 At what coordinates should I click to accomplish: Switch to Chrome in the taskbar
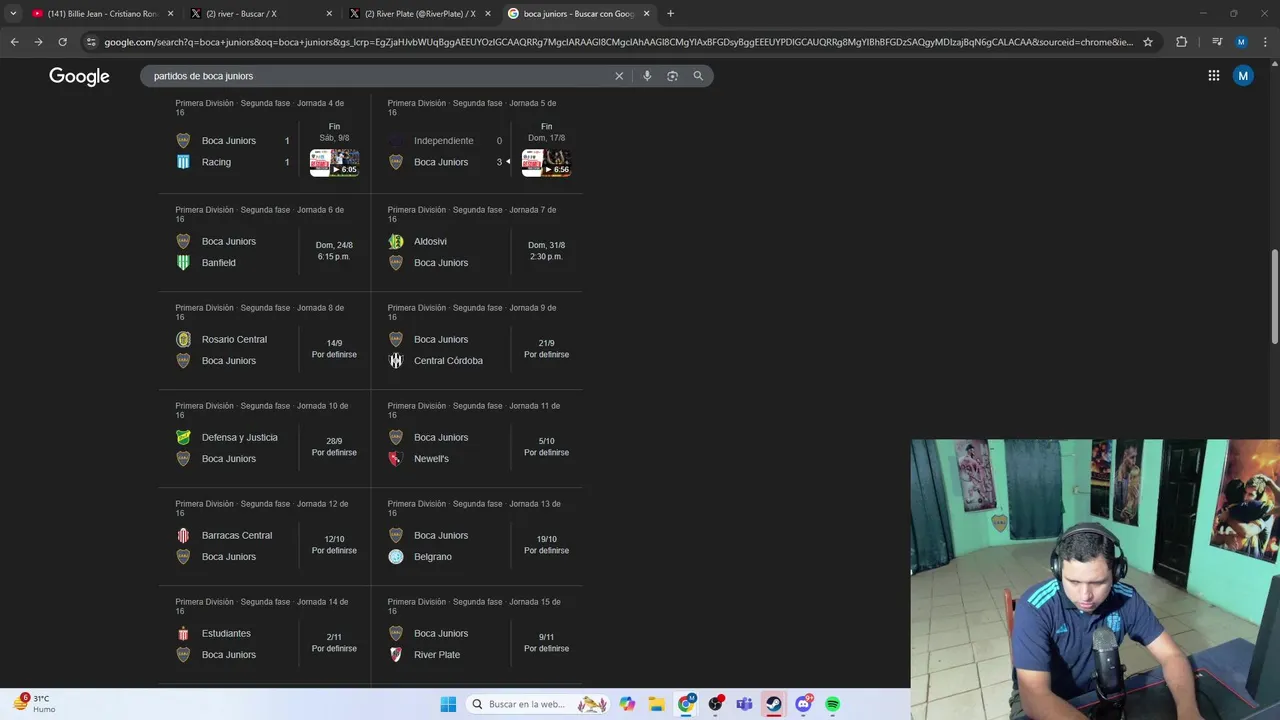tap(686, 704)
